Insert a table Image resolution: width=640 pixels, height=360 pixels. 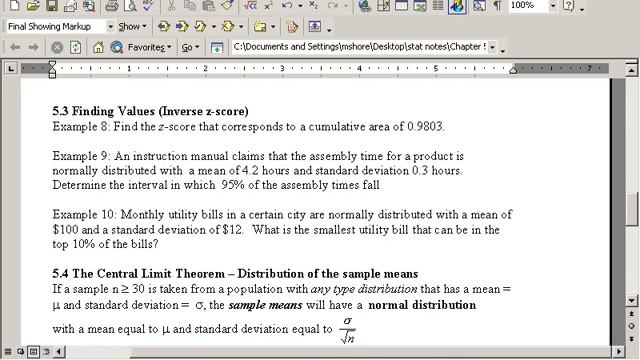point(401,5)
